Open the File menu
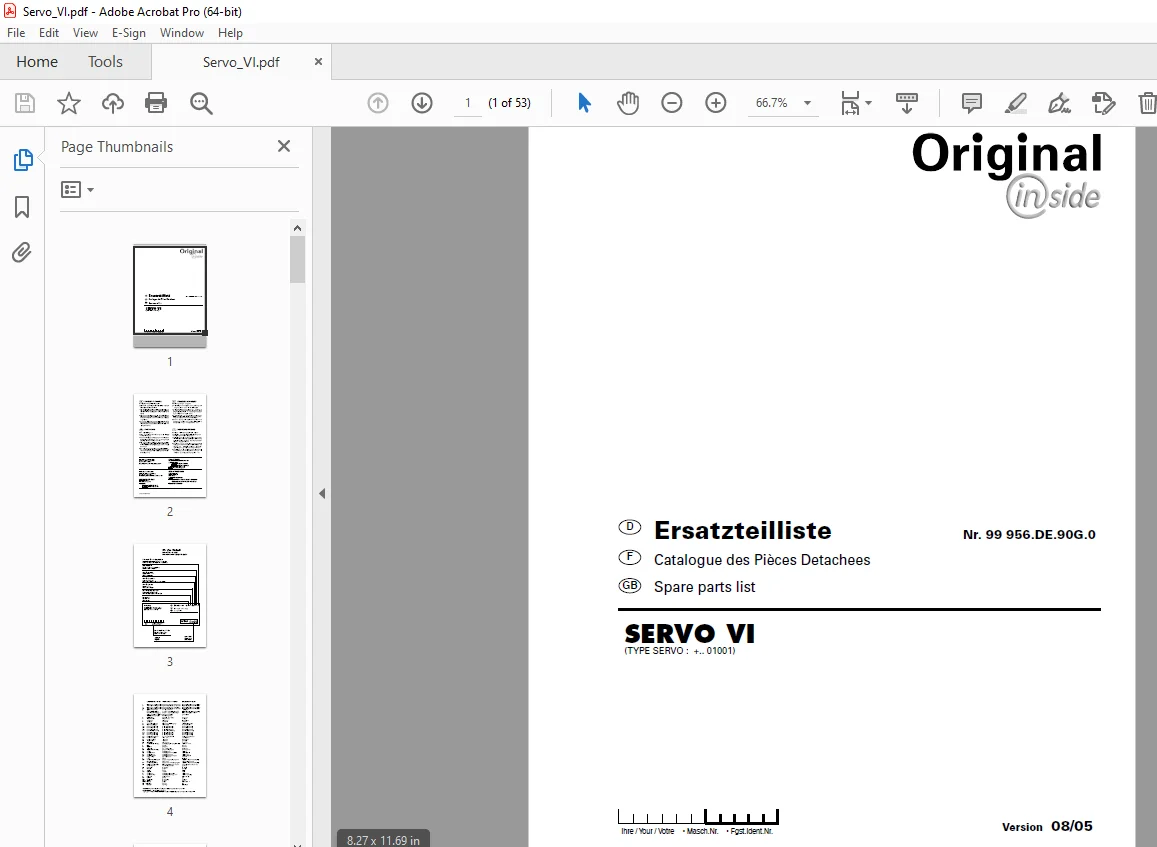 (16, 32)
